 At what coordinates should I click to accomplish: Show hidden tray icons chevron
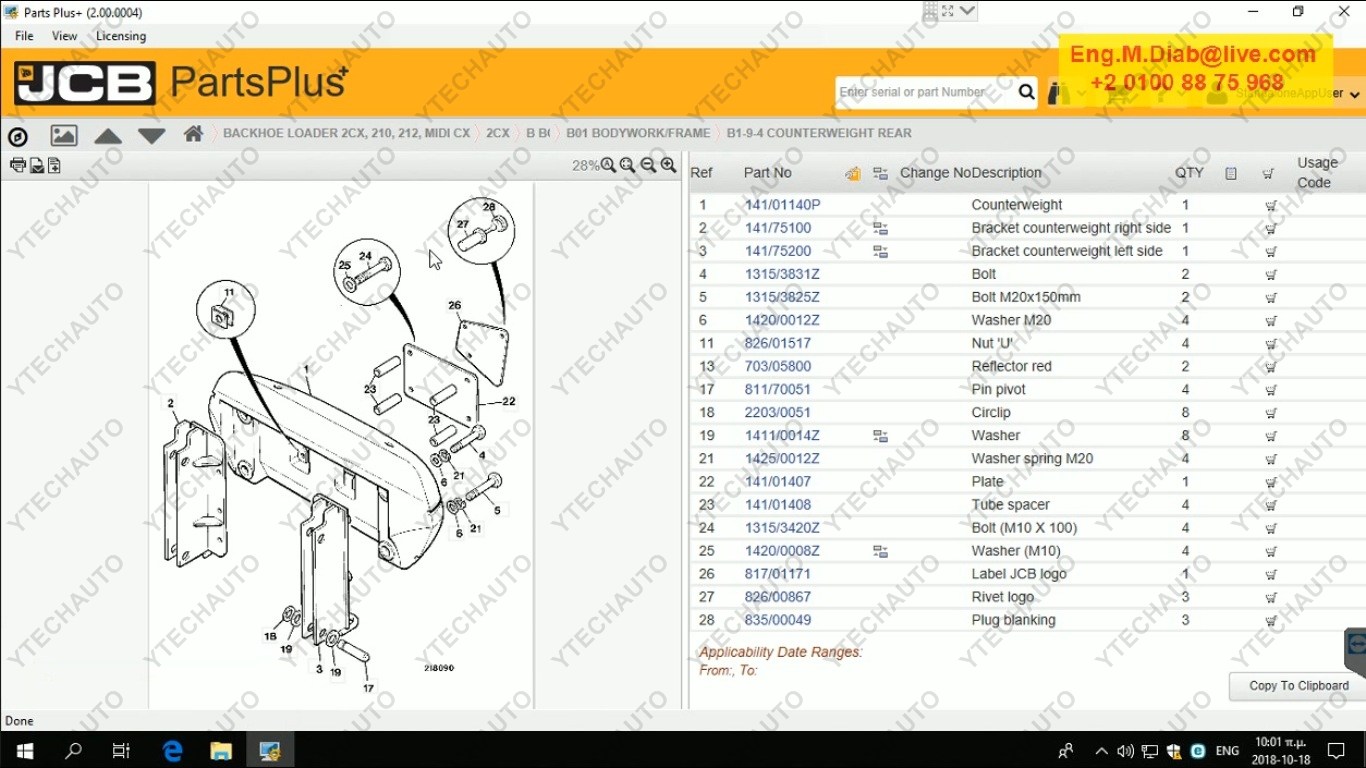tap(1101, 751)
